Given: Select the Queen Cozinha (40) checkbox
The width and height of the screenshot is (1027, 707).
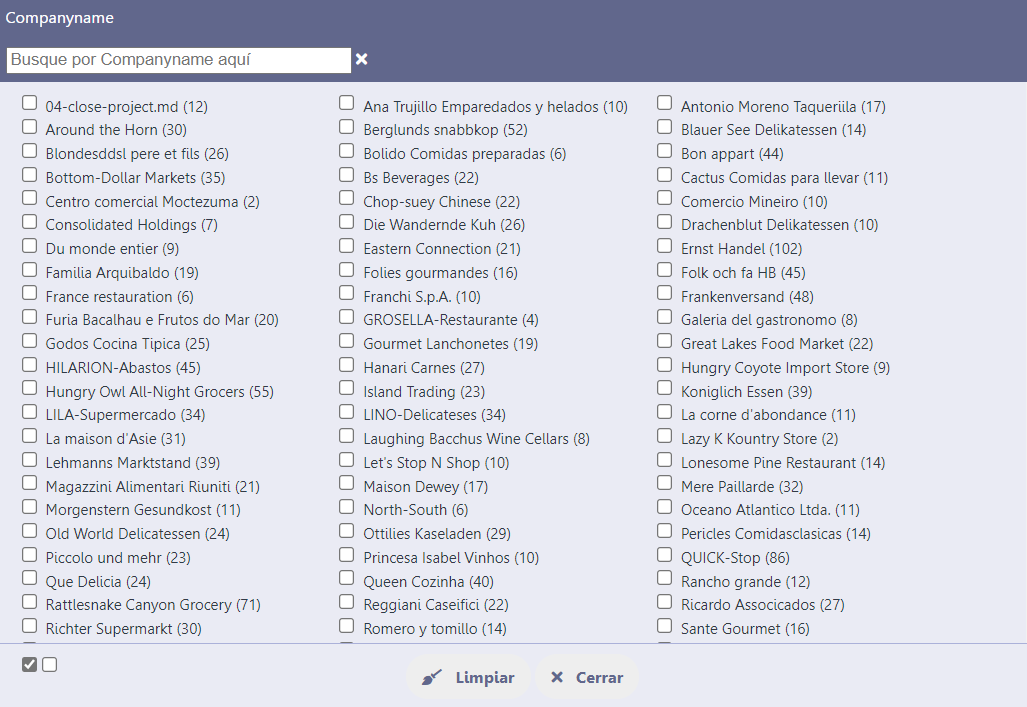Looking at the screenshot, I should point(347,579).
